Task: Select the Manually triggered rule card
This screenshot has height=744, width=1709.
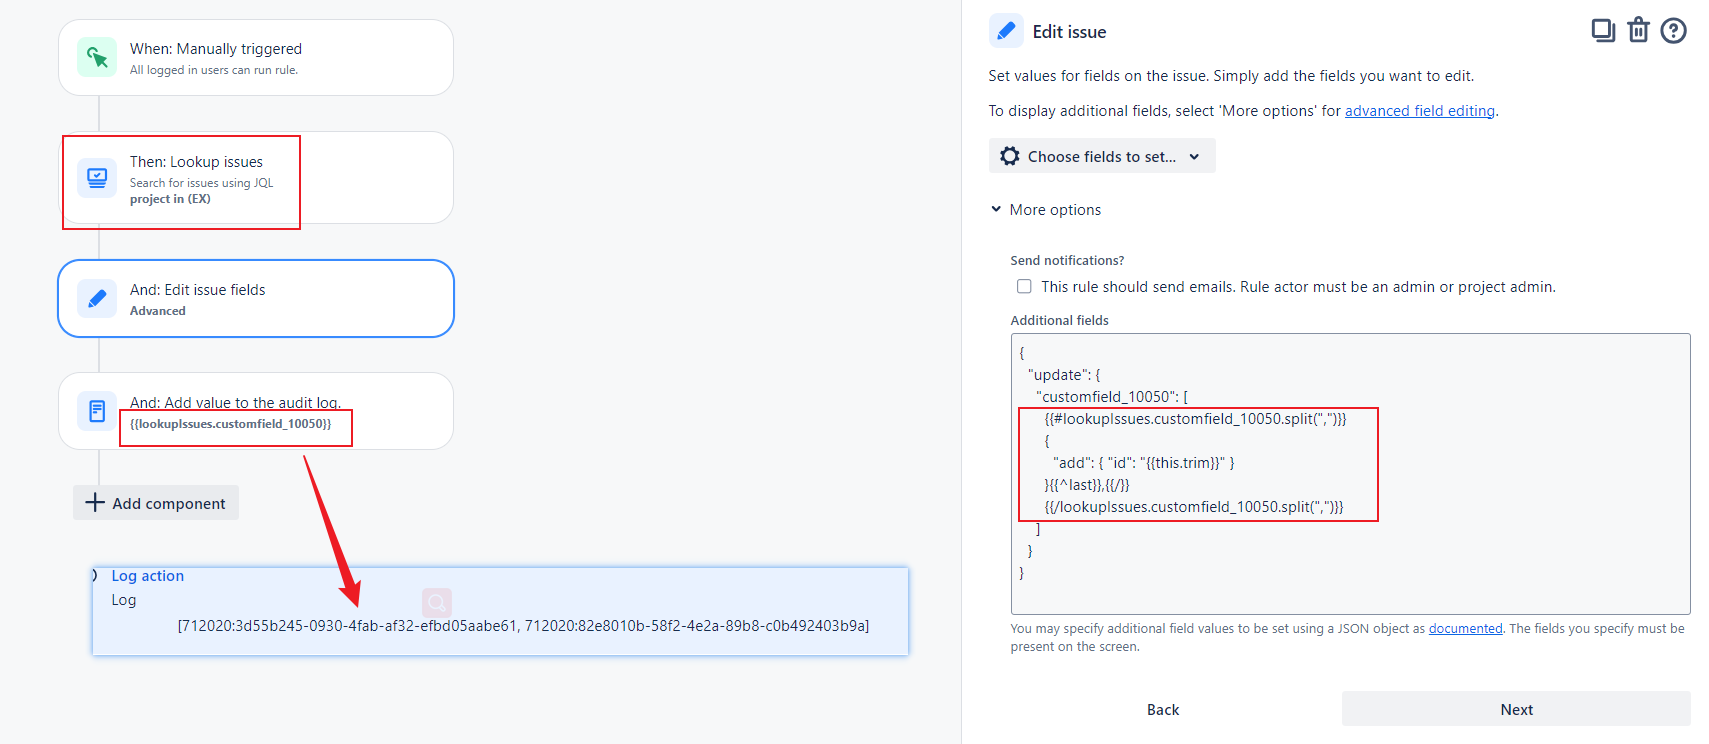Action: pos(256,58)
